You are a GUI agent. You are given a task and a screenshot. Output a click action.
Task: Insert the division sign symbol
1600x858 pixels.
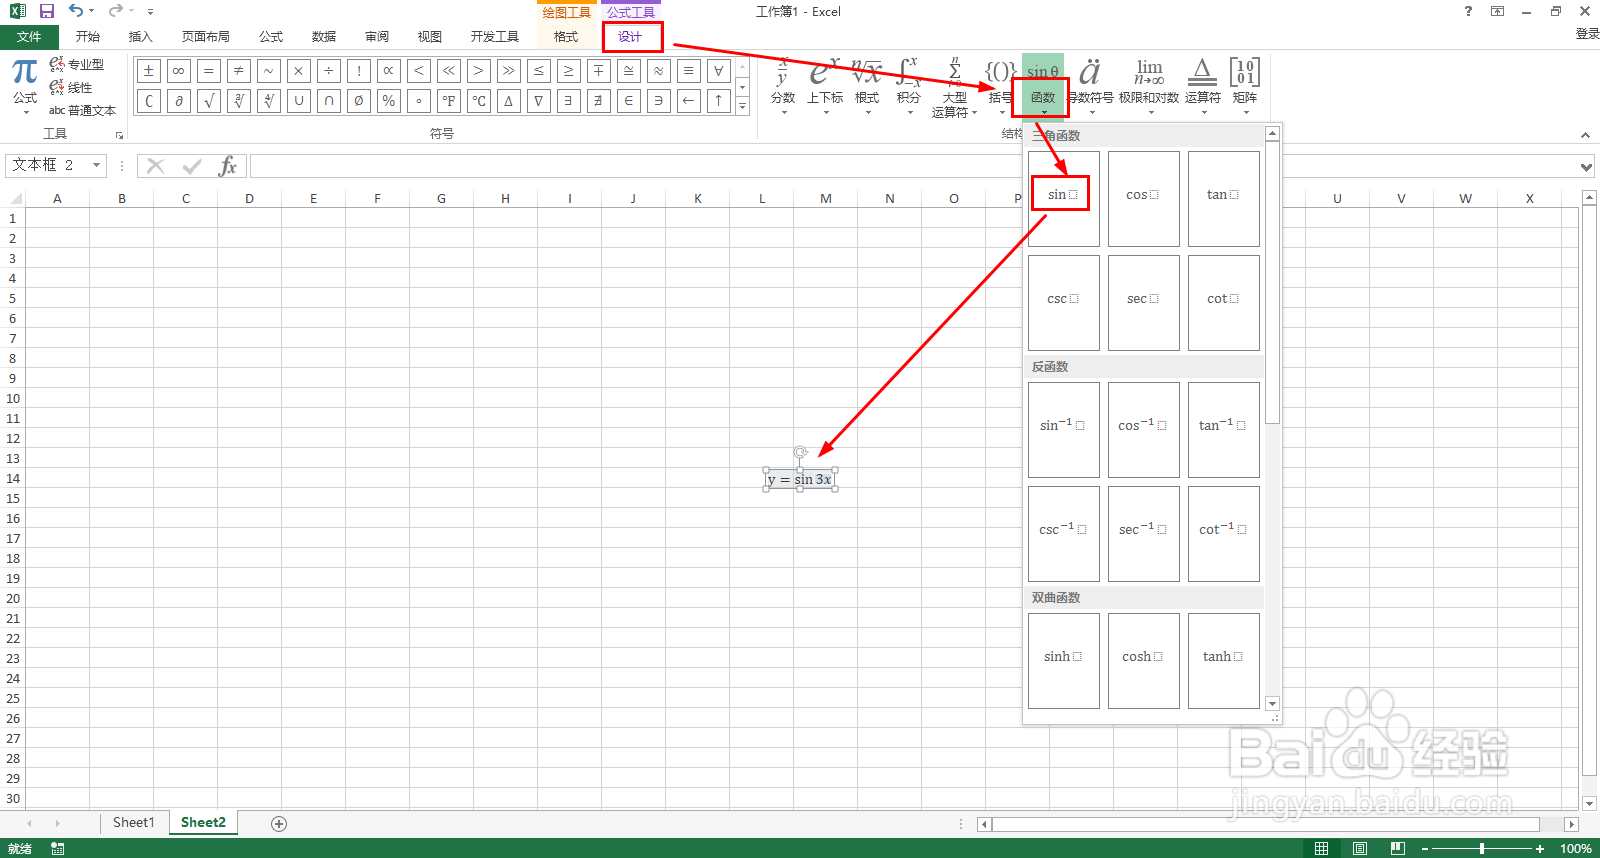(328, 71)
